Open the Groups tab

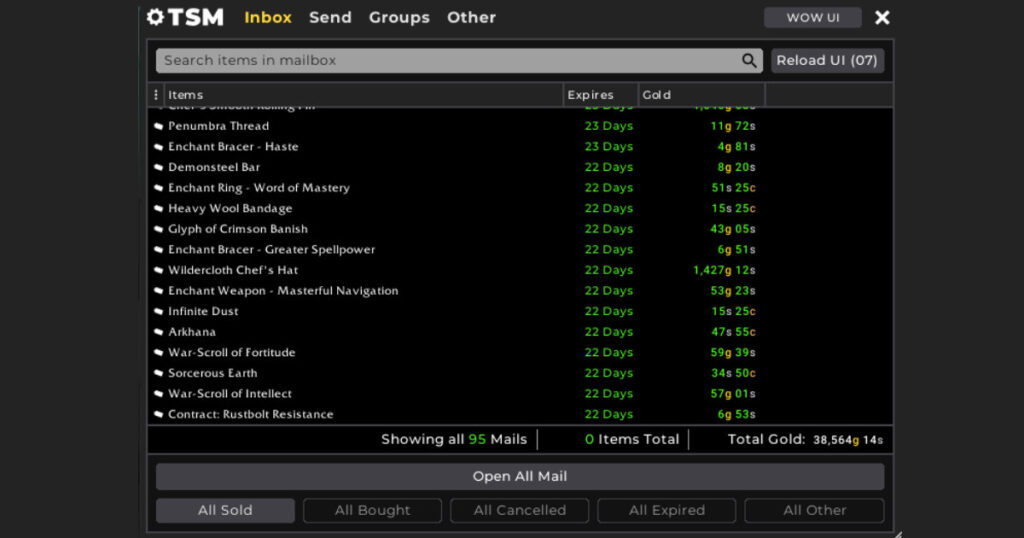pos(399,17)
